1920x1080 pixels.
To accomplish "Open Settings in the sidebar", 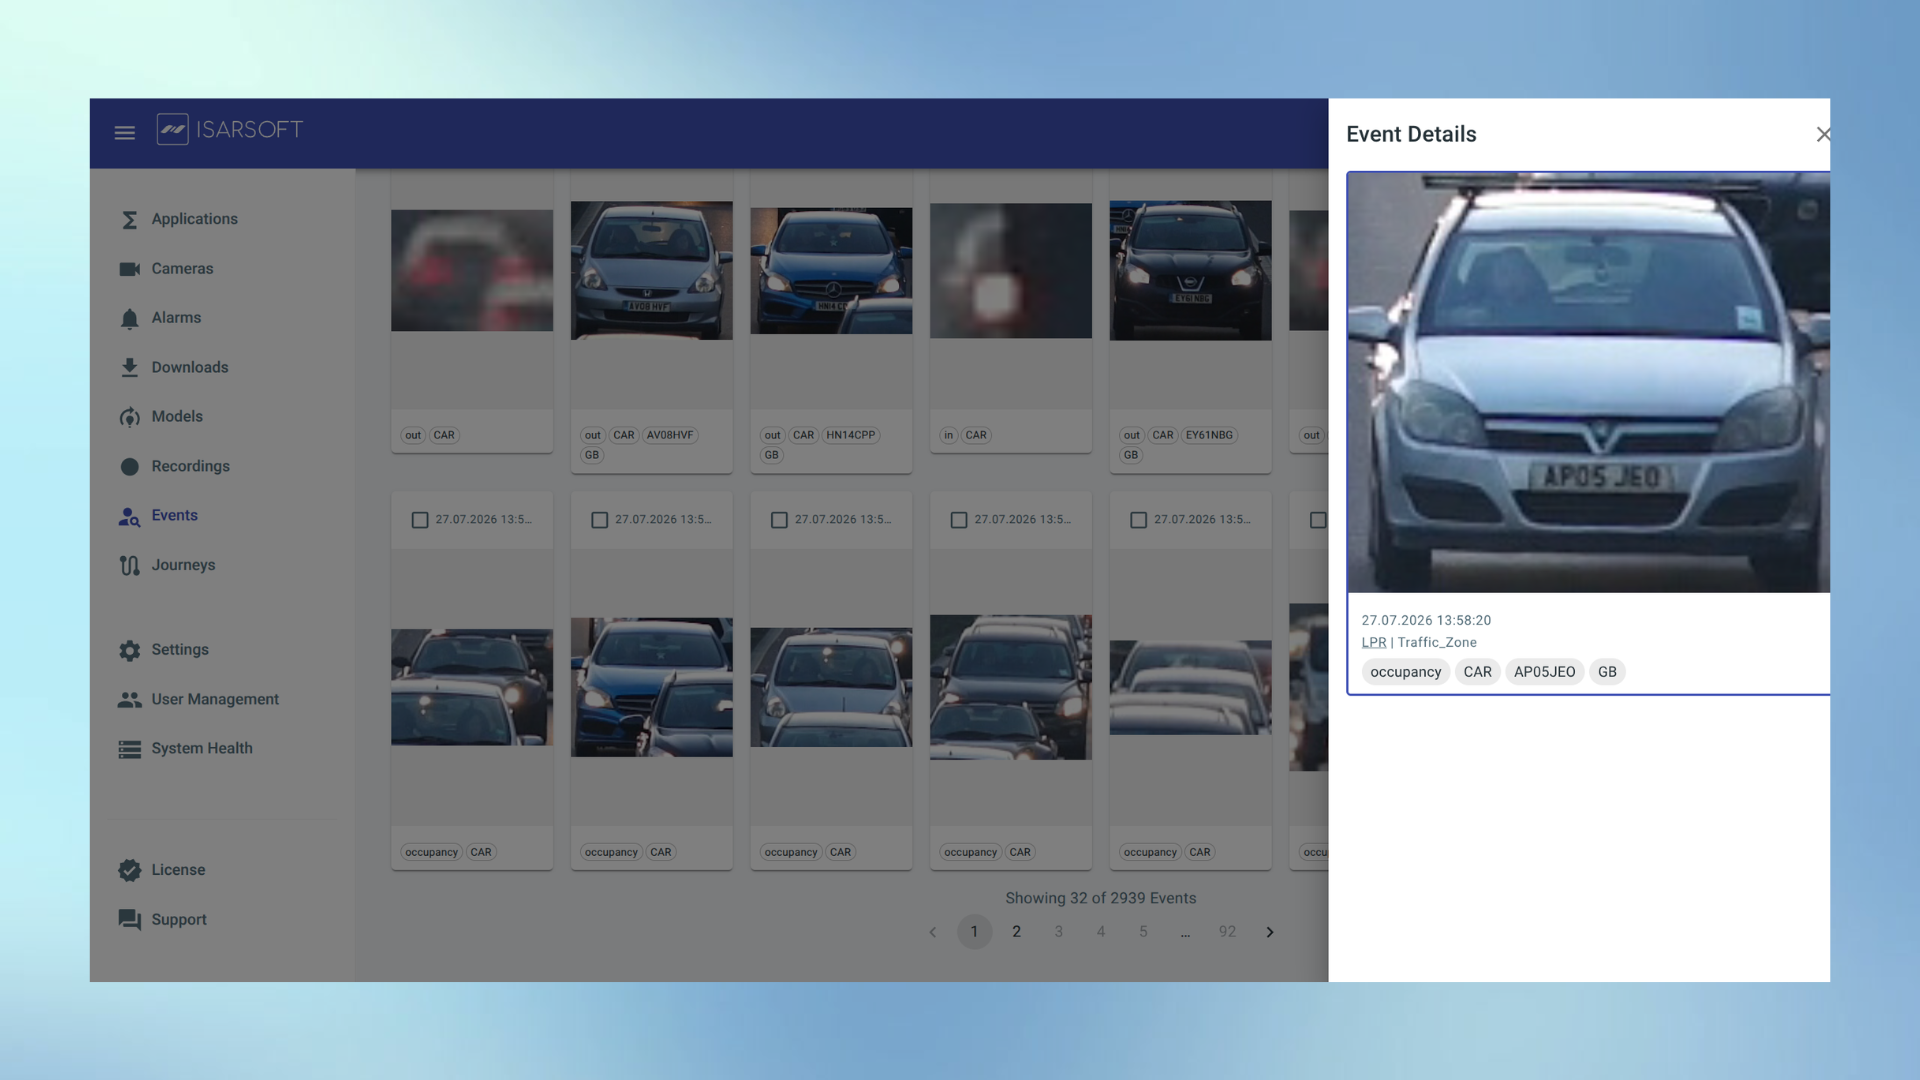I will (180, 650).
